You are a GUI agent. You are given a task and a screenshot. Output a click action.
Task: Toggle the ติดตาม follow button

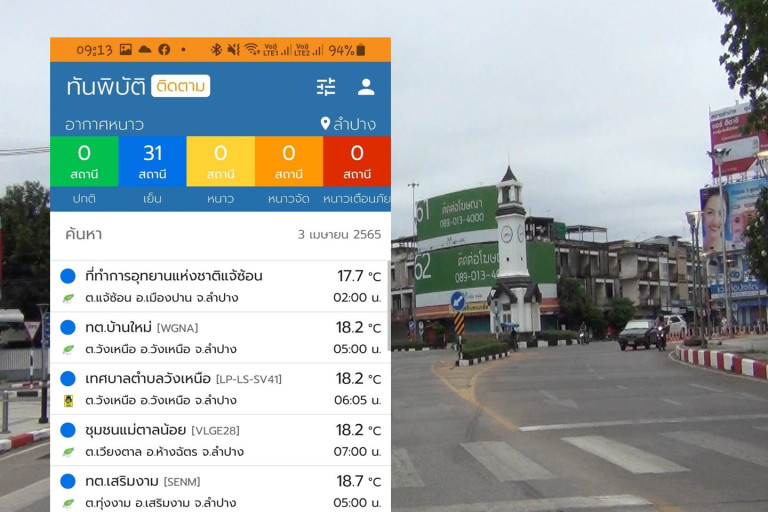pos(181,86)
